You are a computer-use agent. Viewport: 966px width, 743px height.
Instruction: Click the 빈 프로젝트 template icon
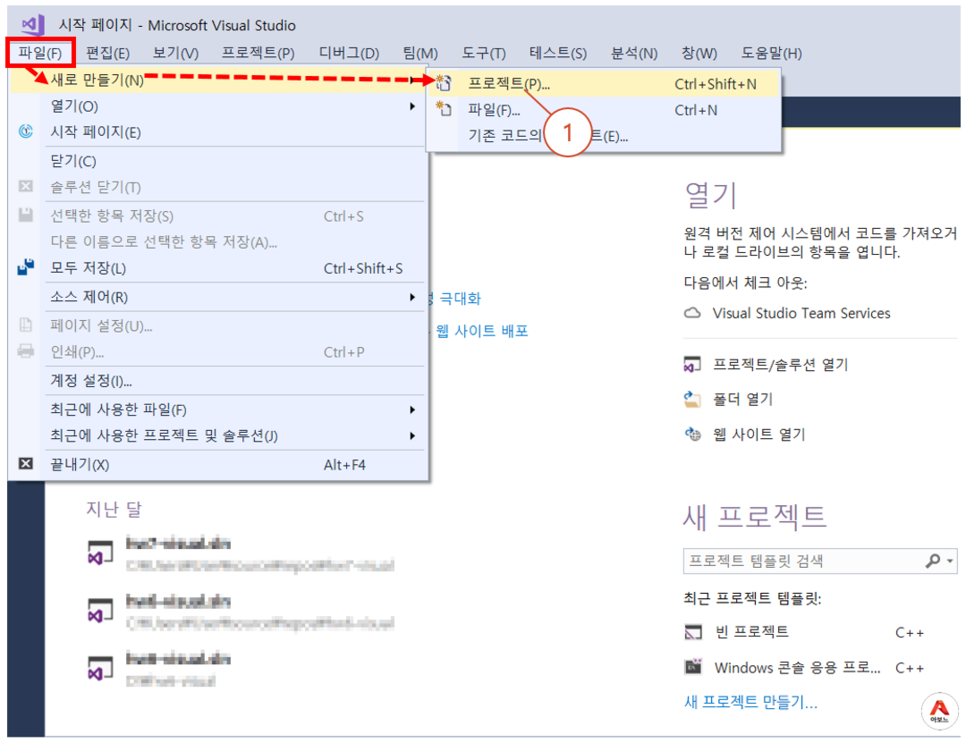(x=693, y=631)
